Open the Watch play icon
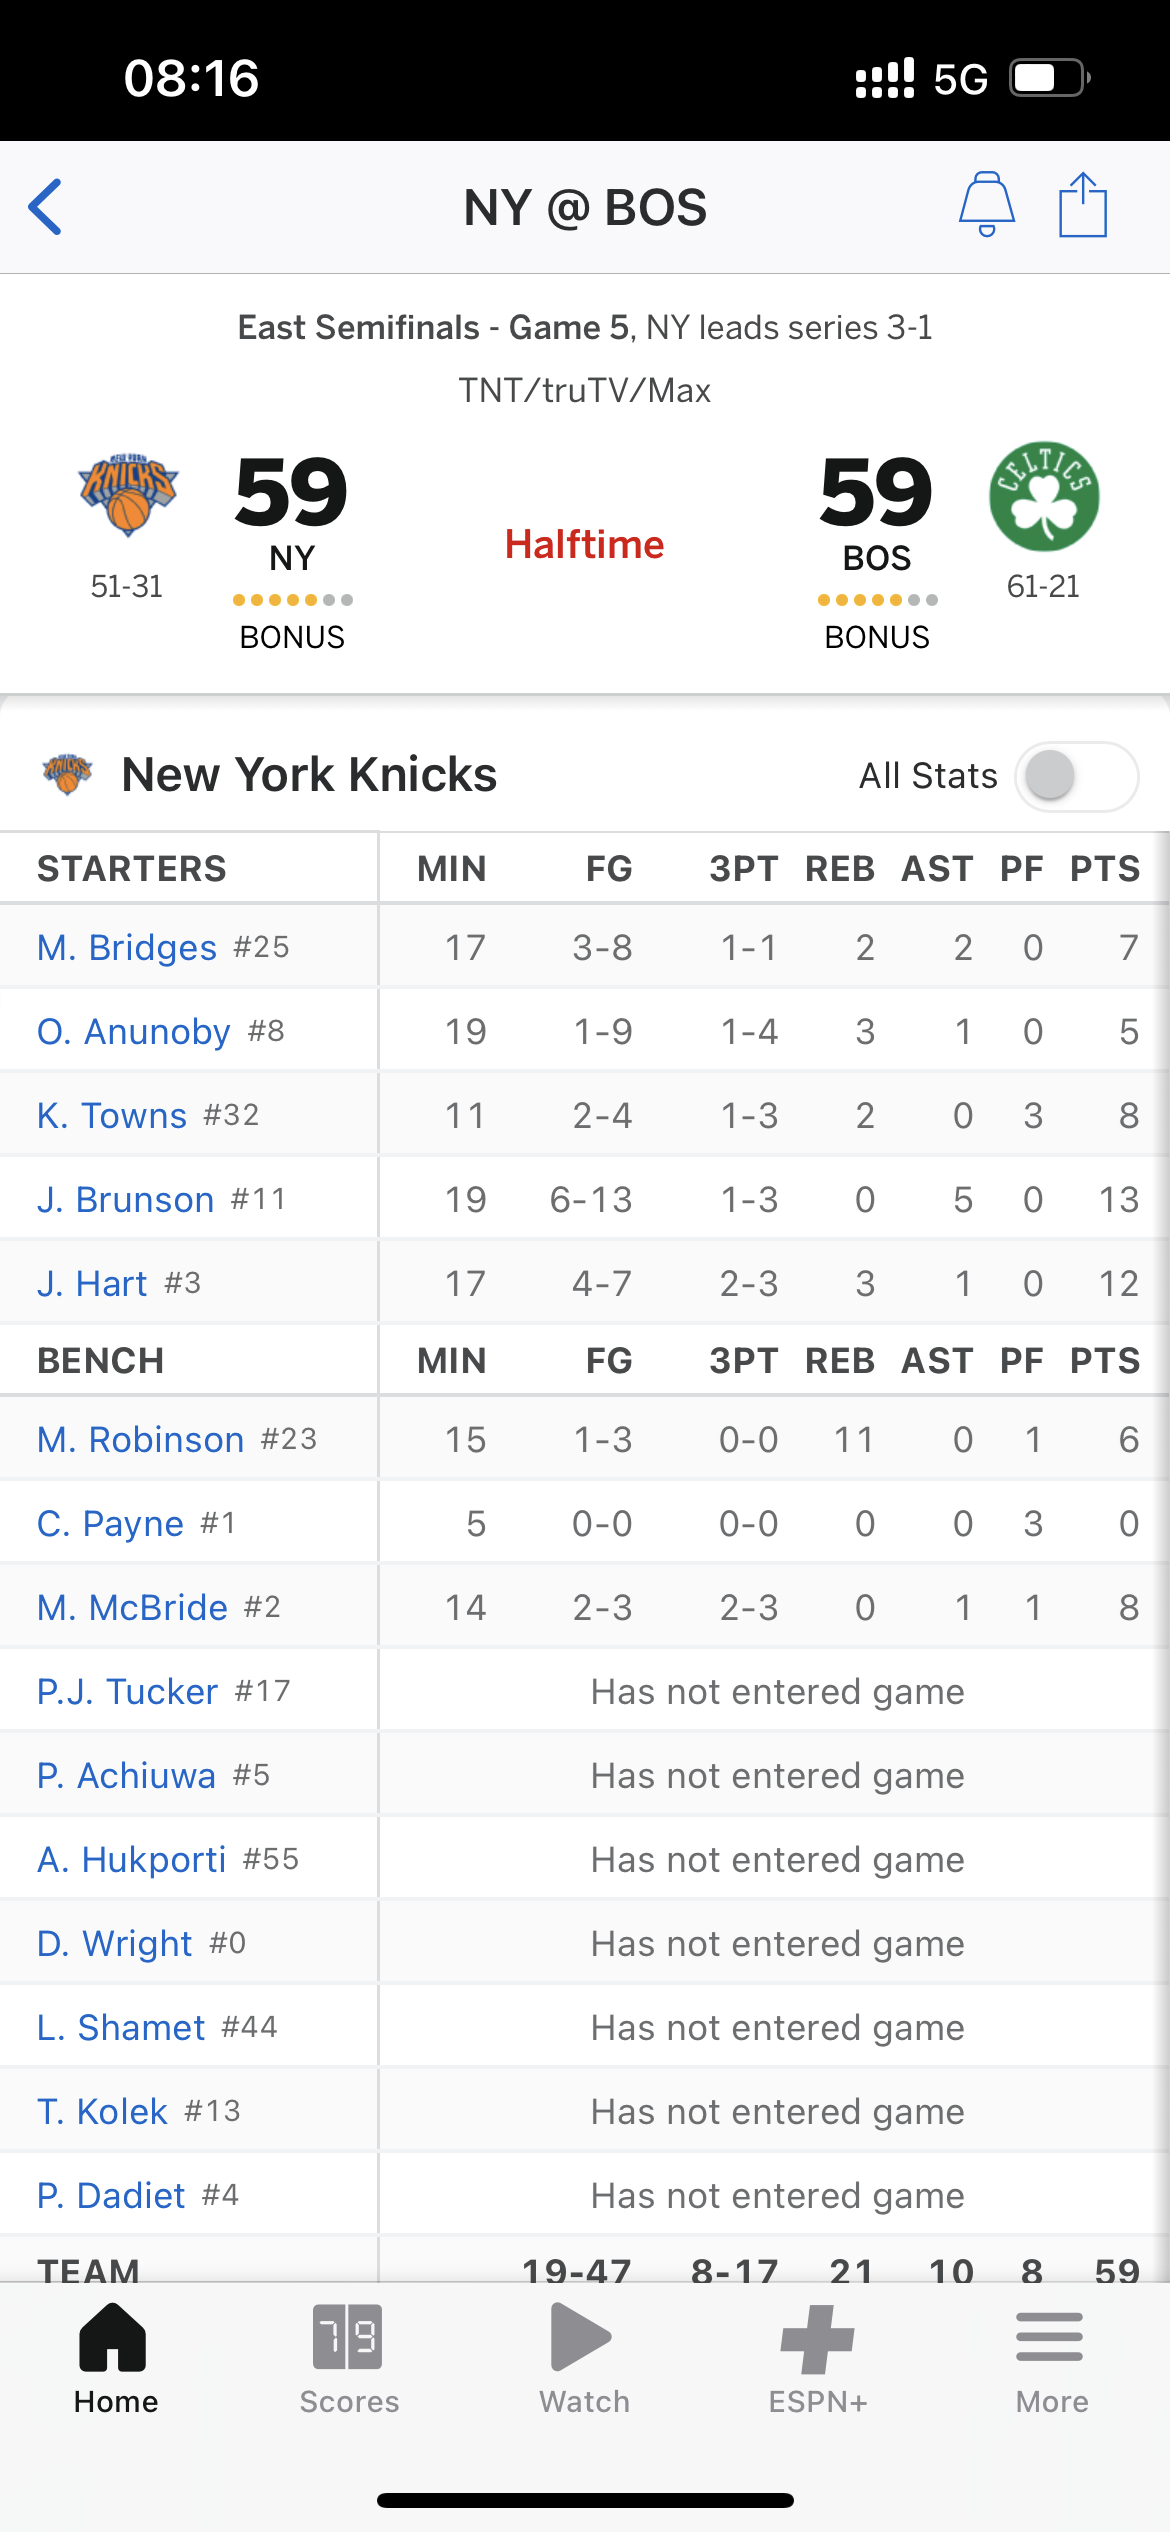The height and width of the screenshot is (2532, 1170). (x=582, y=2337)
